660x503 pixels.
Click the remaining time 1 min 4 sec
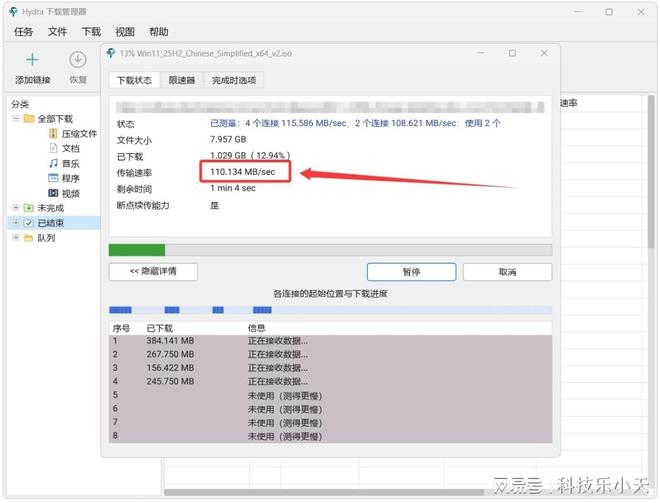click(x=233, y=188)
